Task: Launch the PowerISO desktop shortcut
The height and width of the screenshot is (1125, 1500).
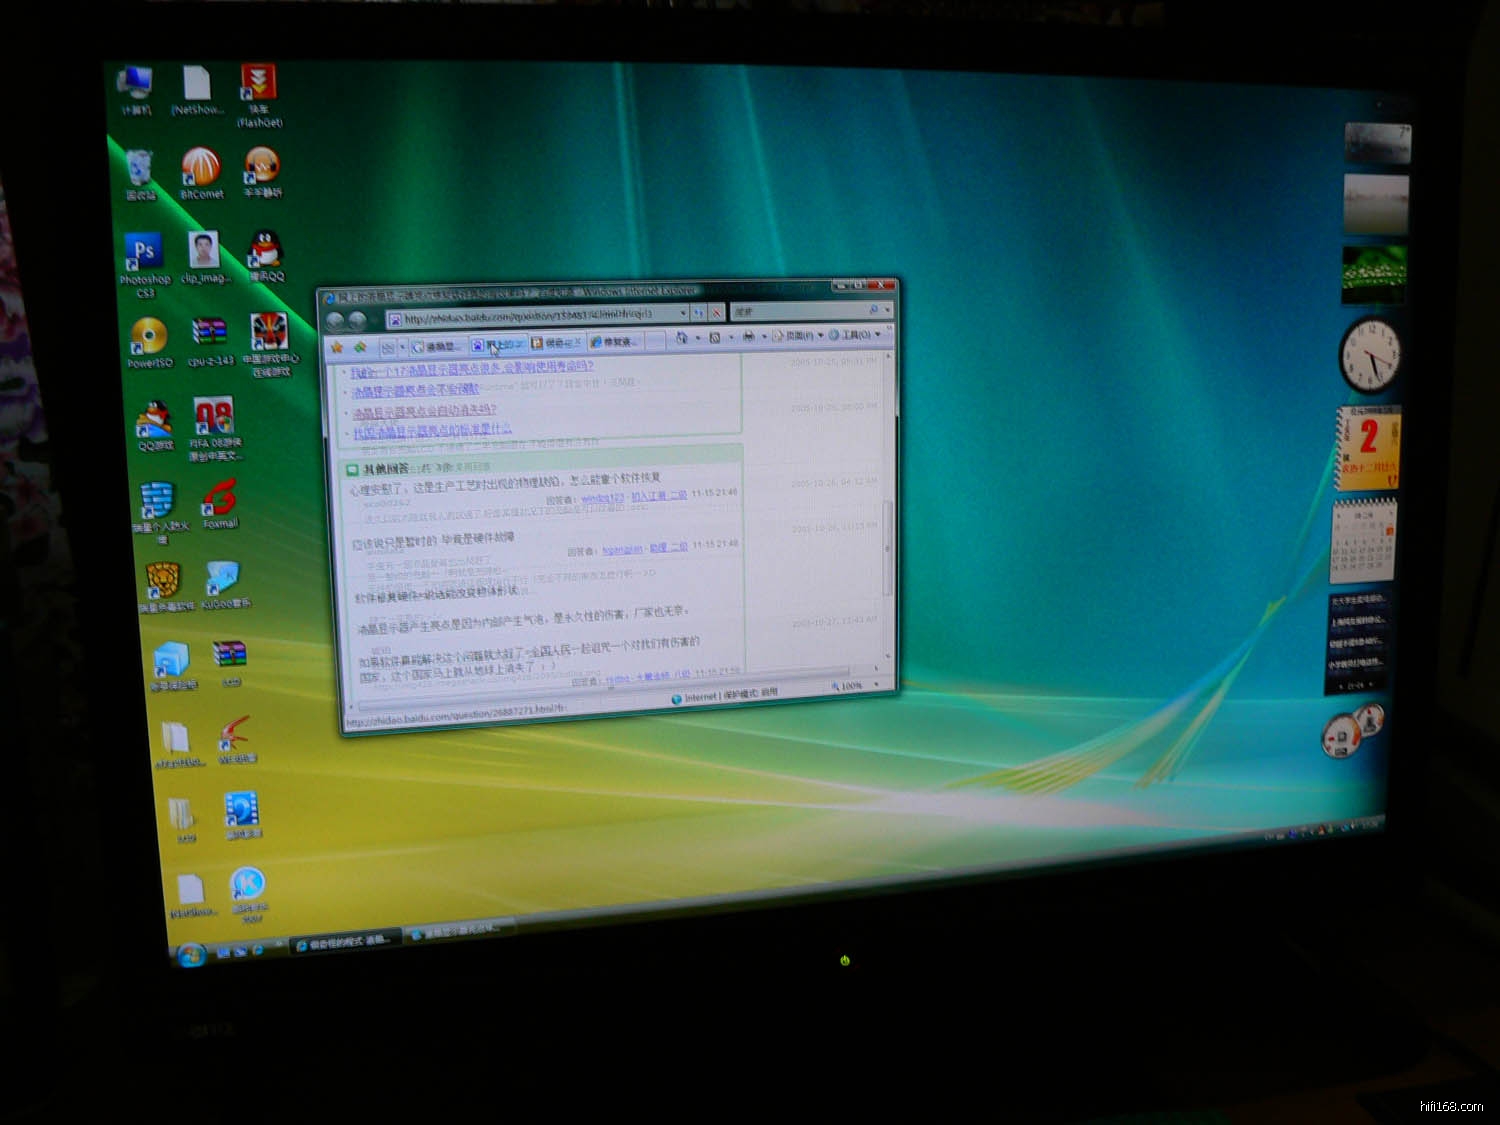Action: tap(149, 337)
